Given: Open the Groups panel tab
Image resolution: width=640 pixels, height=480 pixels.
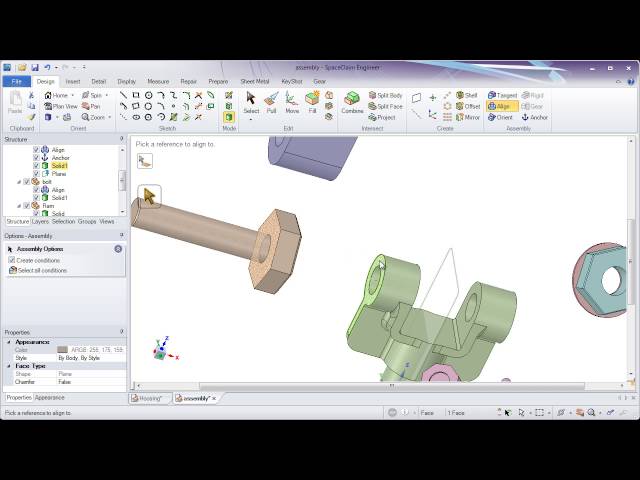Looking at the screenshot, I should pyautogui.click(x=87, y=221).
